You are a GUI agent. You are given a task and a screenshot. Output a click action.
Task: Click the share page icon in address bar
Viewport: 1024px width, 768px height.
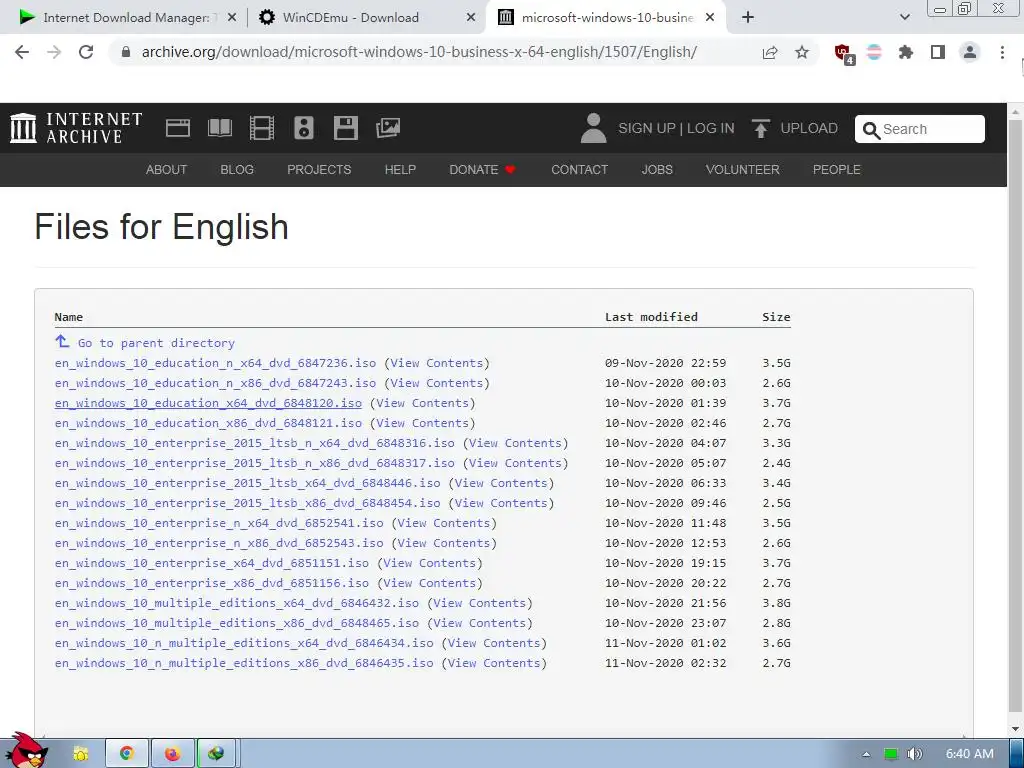click(770, 52)
